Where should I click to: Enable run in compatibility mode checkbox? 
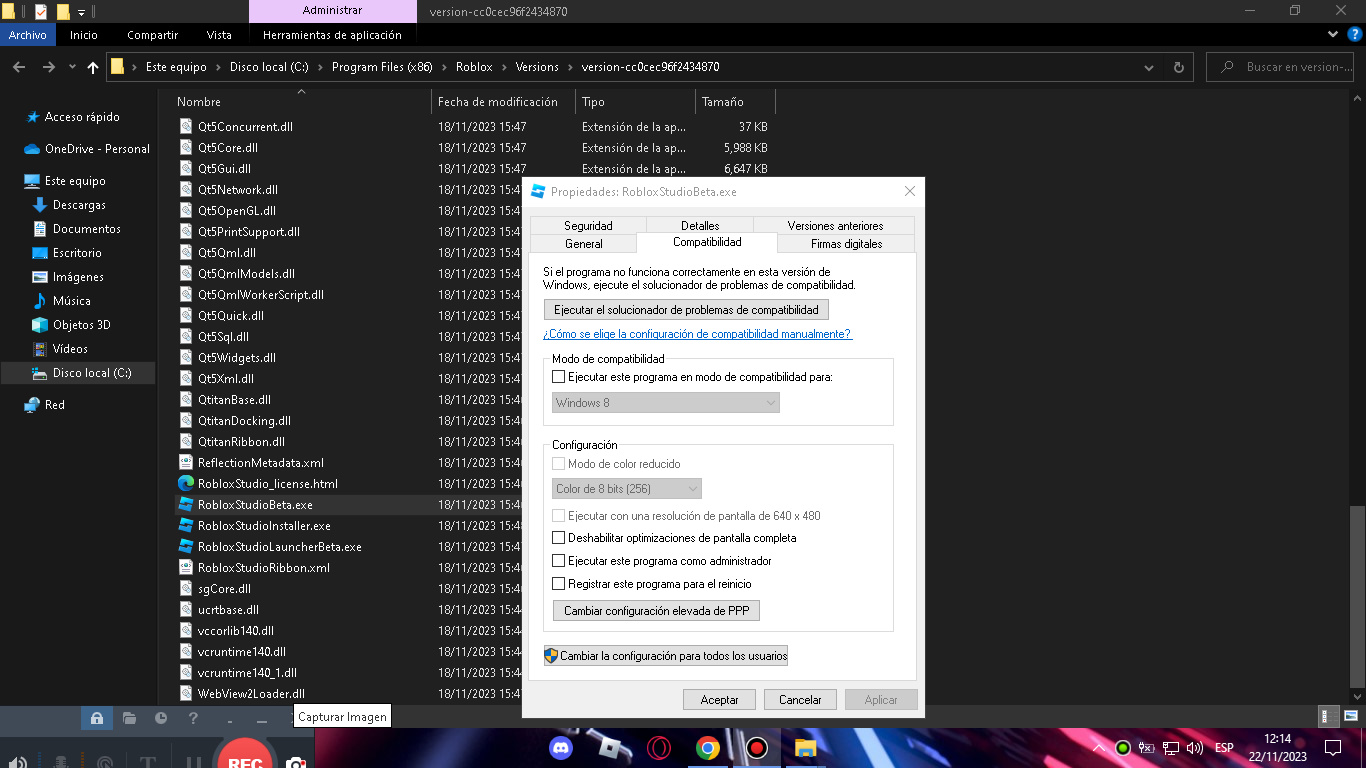point(559,377)
